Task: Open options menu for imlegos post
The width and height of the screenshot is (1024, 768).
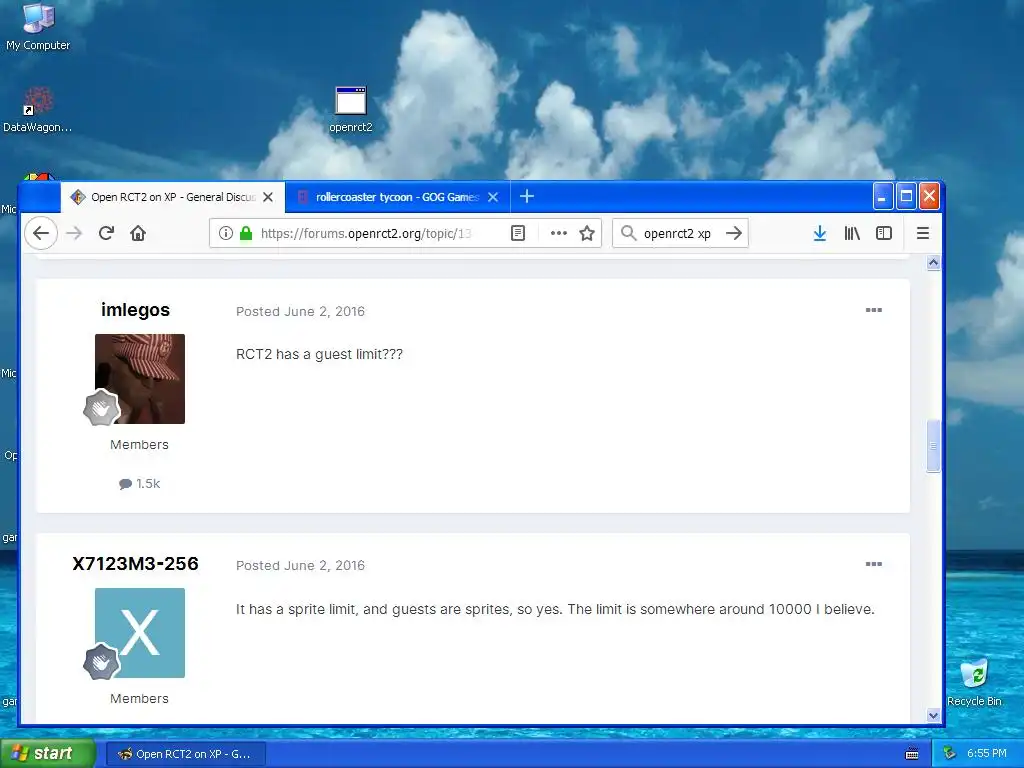Action: [873, 310]
